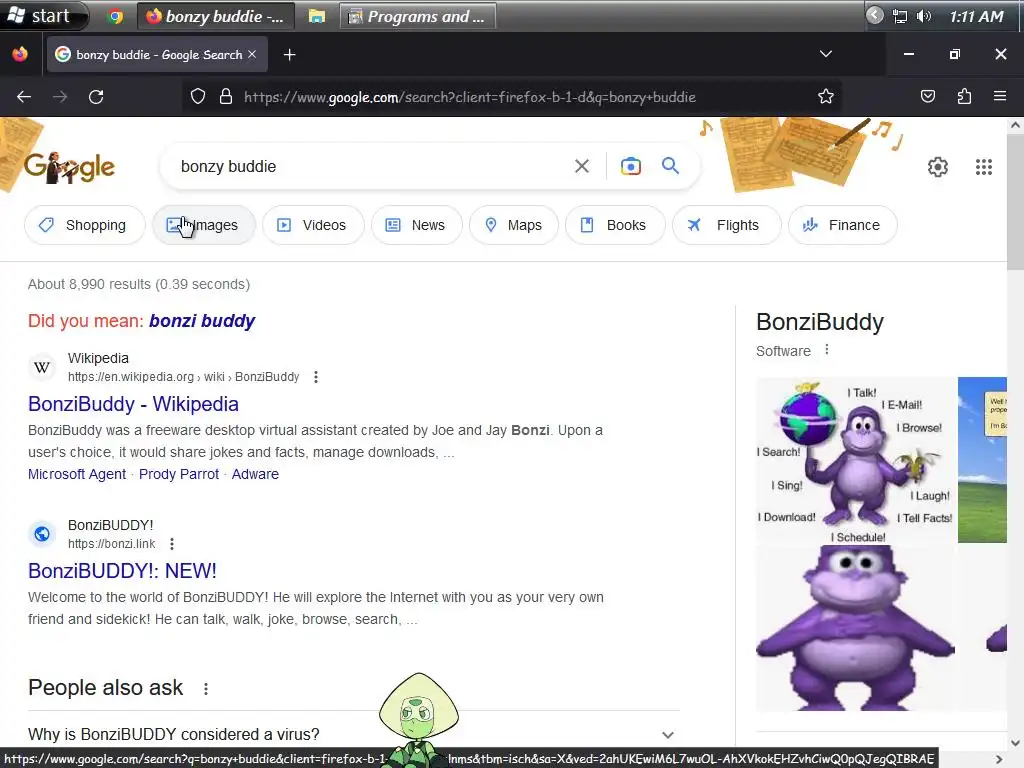Click the Google doodle logo
This screenshot has width=1024, height=768.
(69, 167)
